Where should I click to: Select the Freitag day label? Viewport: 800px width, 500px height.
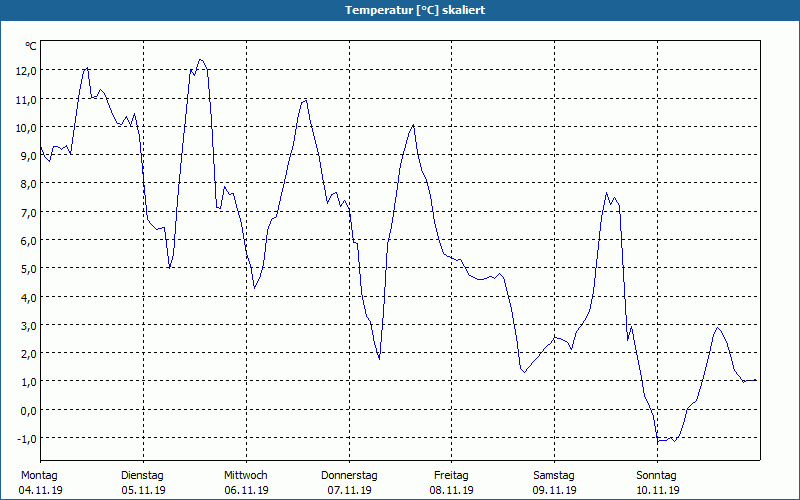click(x=451, y=476)
